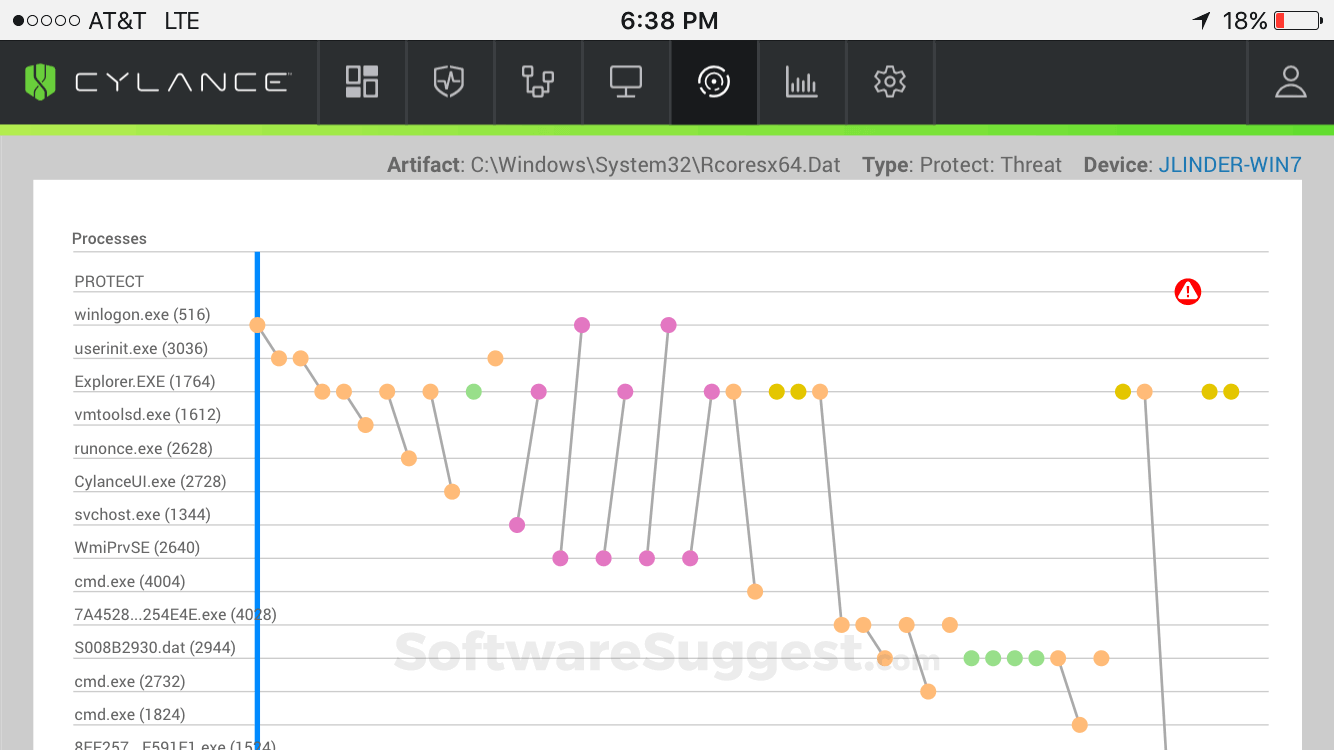Open the JLINDER-WIN7 device link
Image resolution: width=1334 pixels, height=750 pixels.
1229,165
